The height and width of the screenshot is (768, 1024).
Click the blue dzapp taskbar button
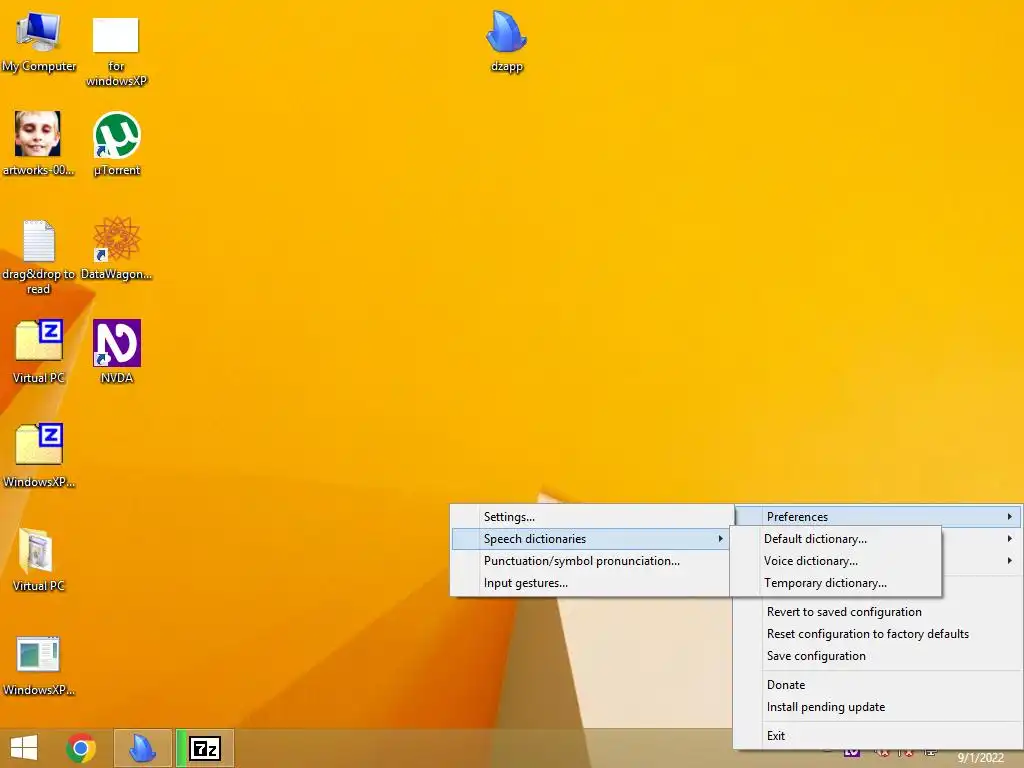[x=142, y=748]
